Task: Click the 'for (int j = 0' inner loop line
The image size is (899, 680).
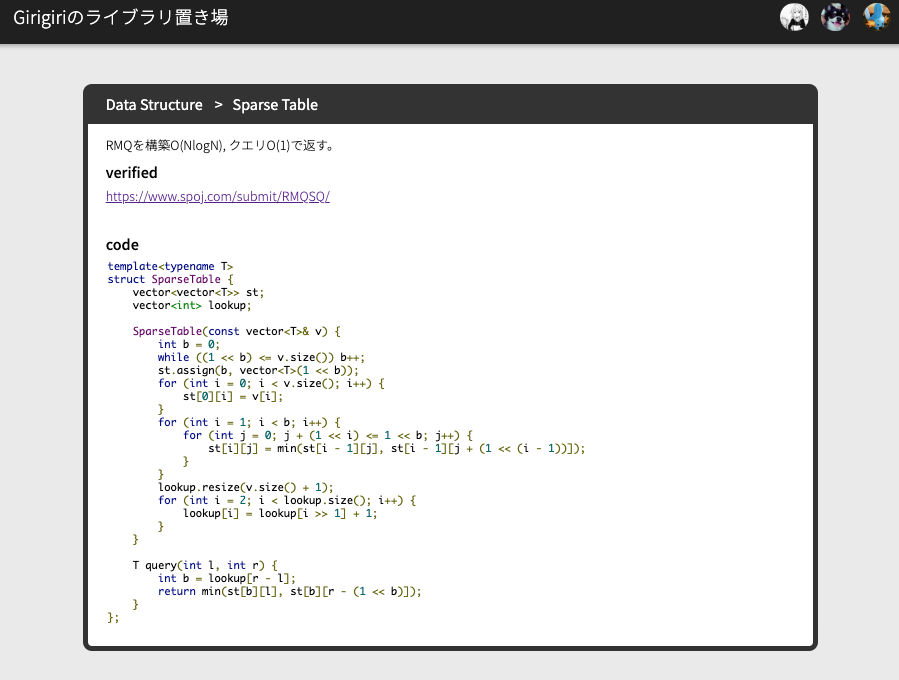Action: 328,435
